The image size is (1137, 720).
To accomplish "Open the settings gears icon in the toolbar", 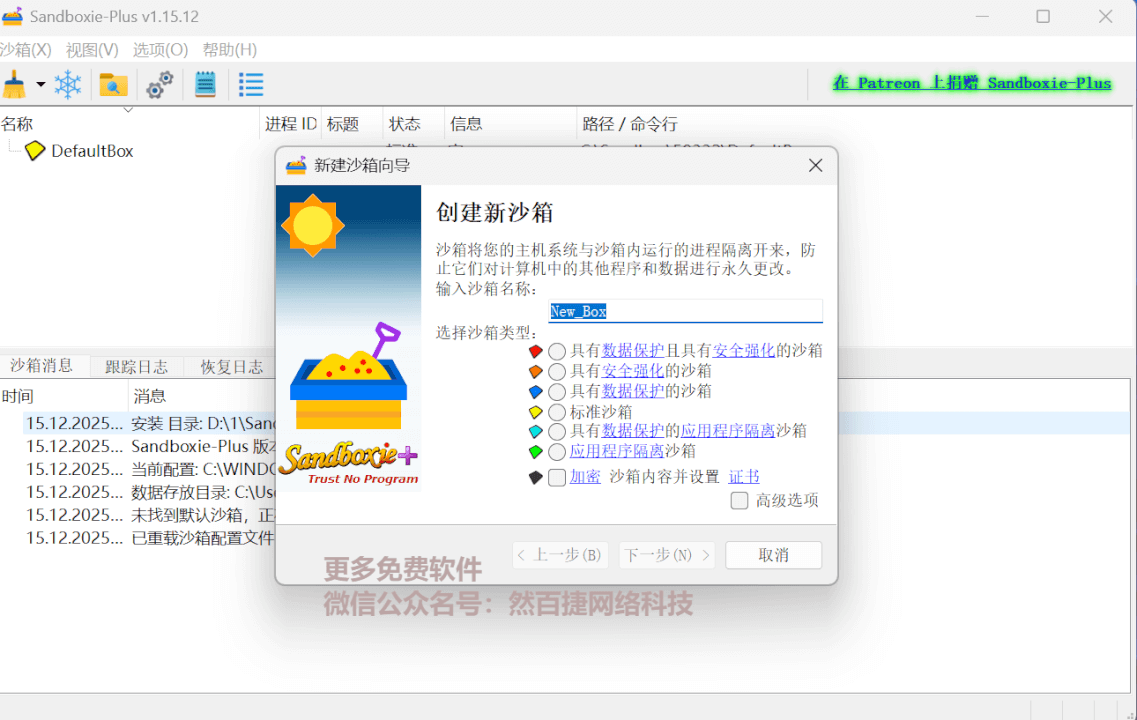I will click(157, 85).
